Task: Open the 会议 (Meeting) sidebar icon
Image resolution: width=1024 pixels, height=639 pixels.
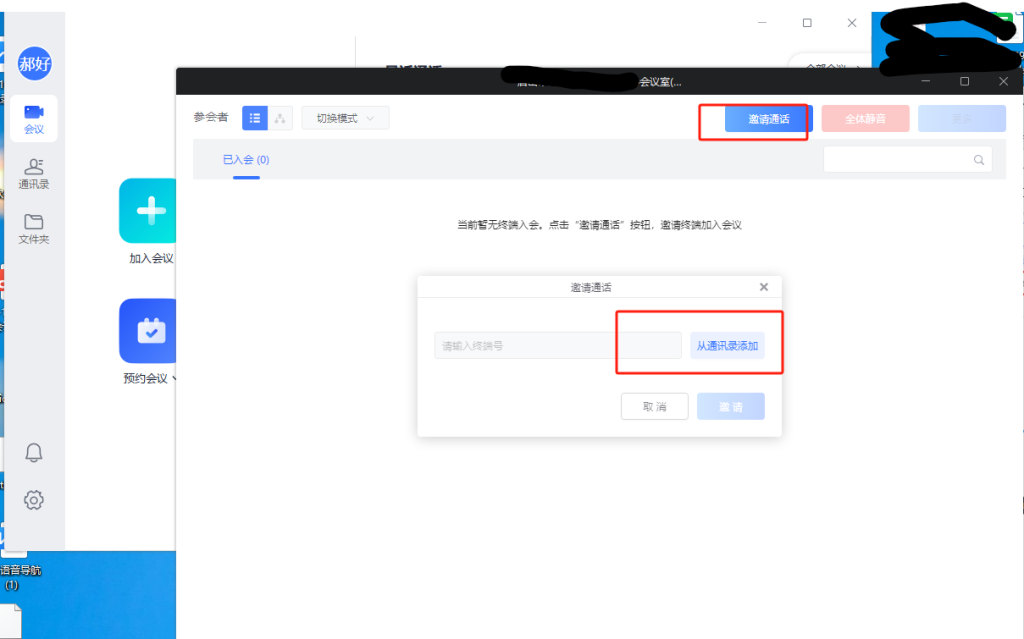Action: [x=34, y=118]
